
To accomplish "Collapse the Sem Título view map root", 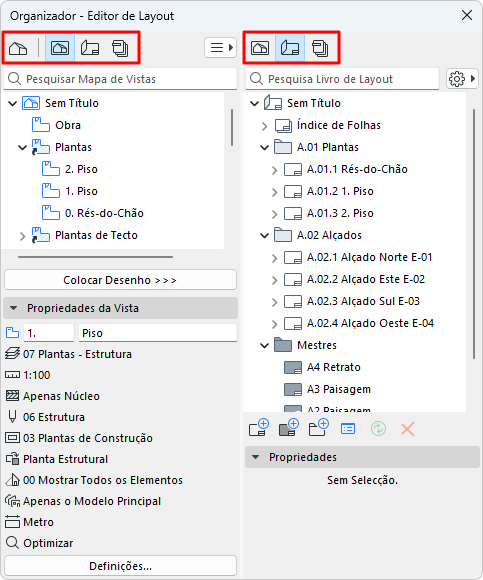I will click(x=13, y=103).
